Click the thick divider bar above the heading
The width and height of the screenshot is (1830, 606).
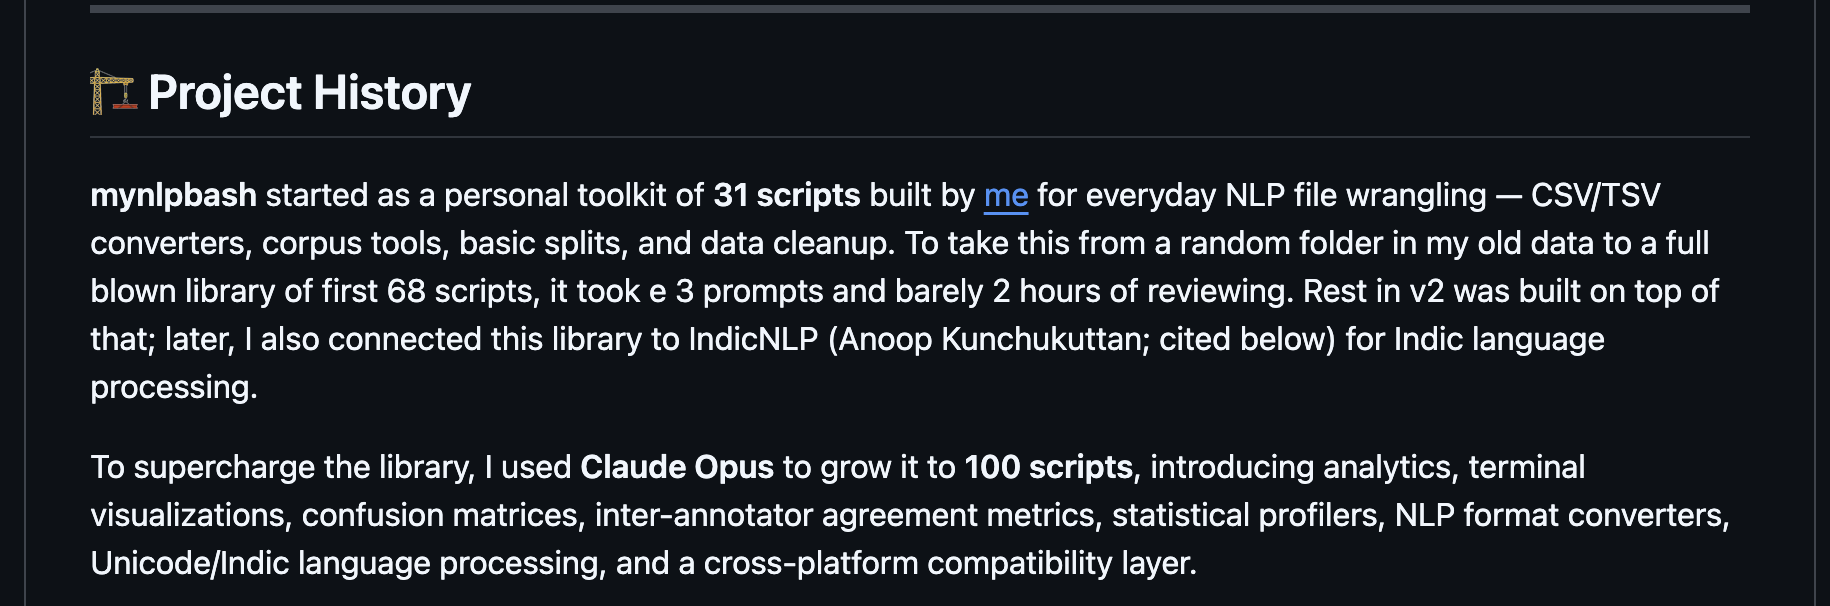tap(919, 9)
